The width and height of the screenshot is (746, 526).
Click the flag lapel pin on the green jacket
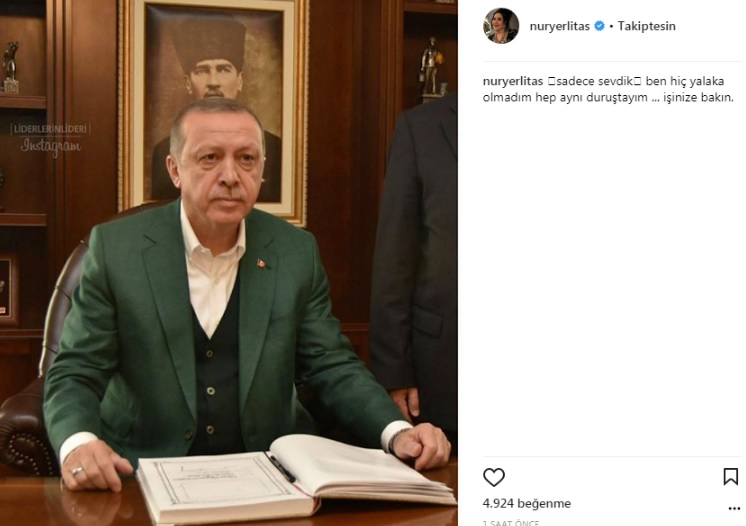(262, 263)
